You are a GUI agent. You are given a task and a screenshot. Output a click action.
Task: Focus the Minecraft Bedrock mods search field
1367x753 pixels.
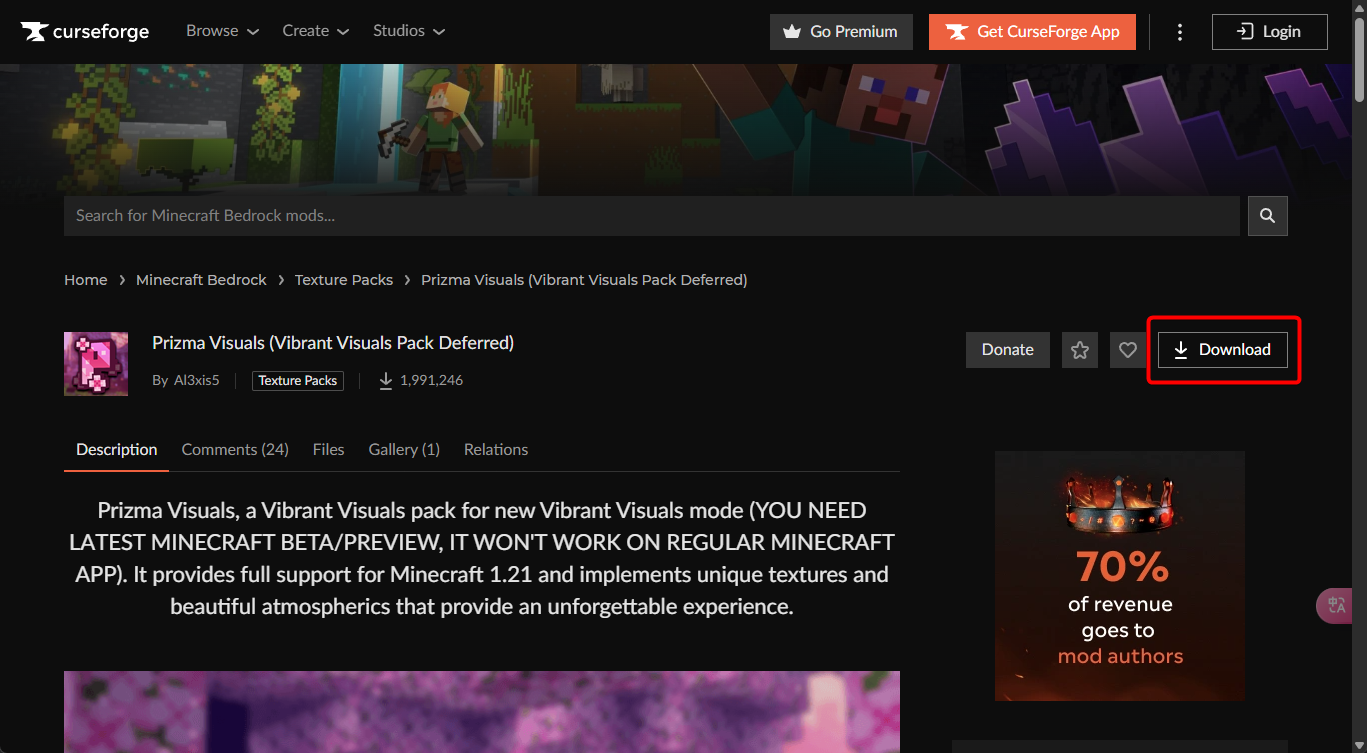pos(650,216)
